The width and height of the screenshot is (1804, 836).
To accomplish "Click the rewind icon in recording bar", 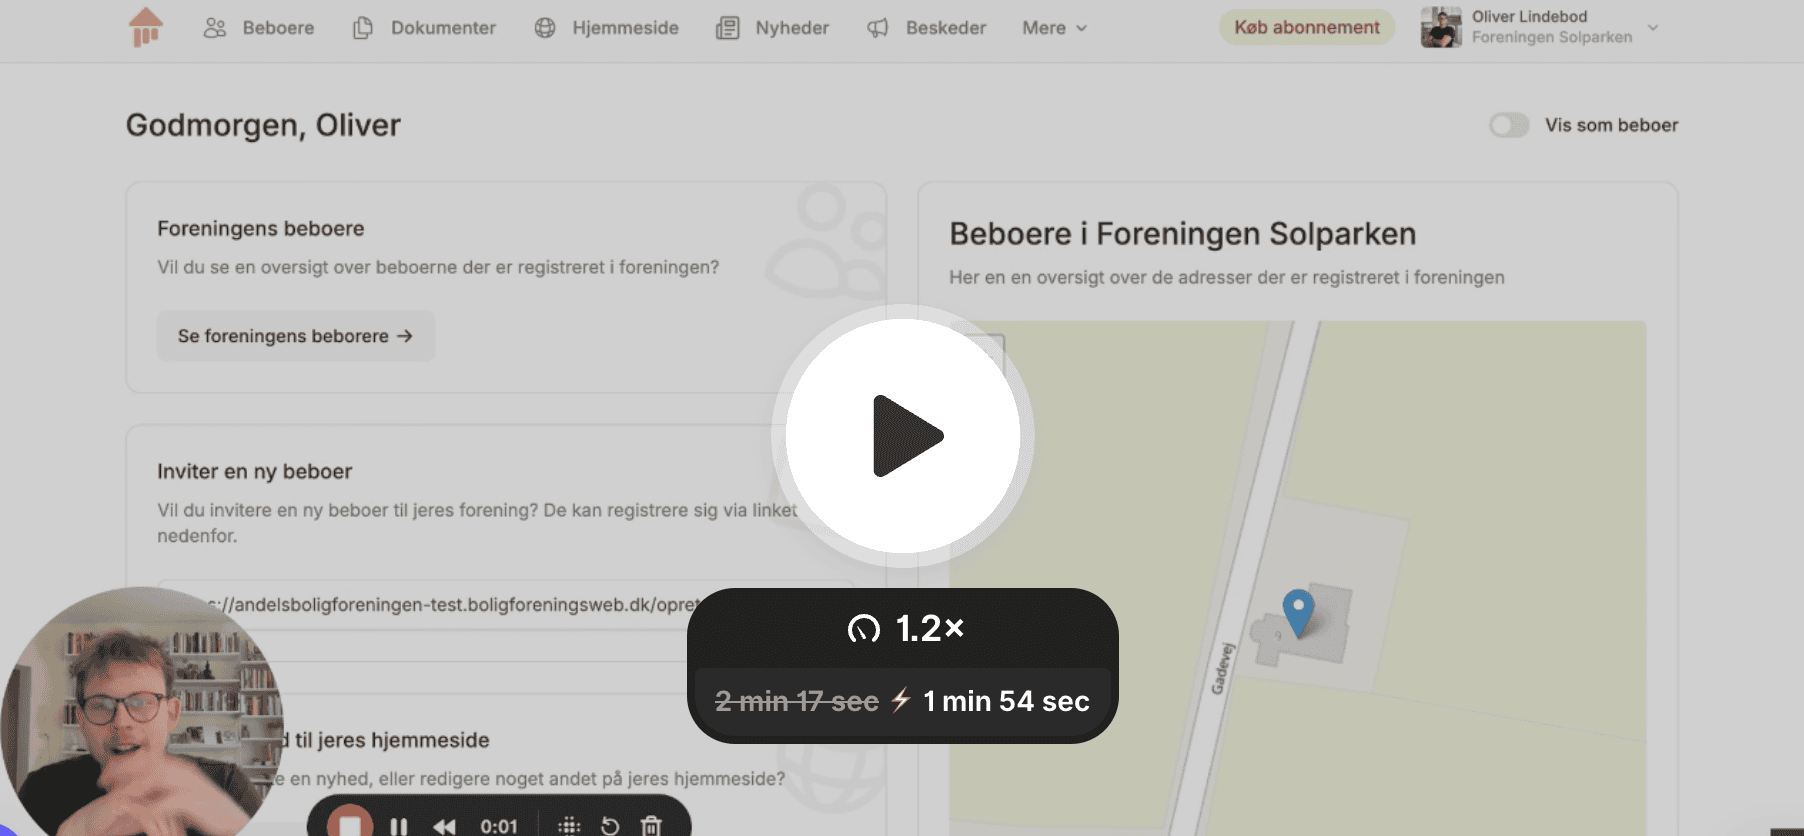I will click(444, 826).
